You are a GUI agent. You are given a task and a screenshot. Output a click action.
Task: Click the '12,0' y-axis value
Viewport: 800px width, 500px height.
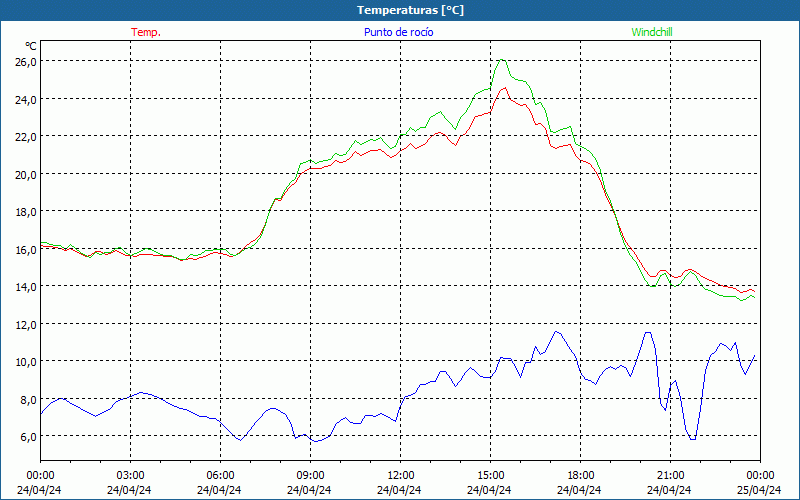[x=26, y=325]
